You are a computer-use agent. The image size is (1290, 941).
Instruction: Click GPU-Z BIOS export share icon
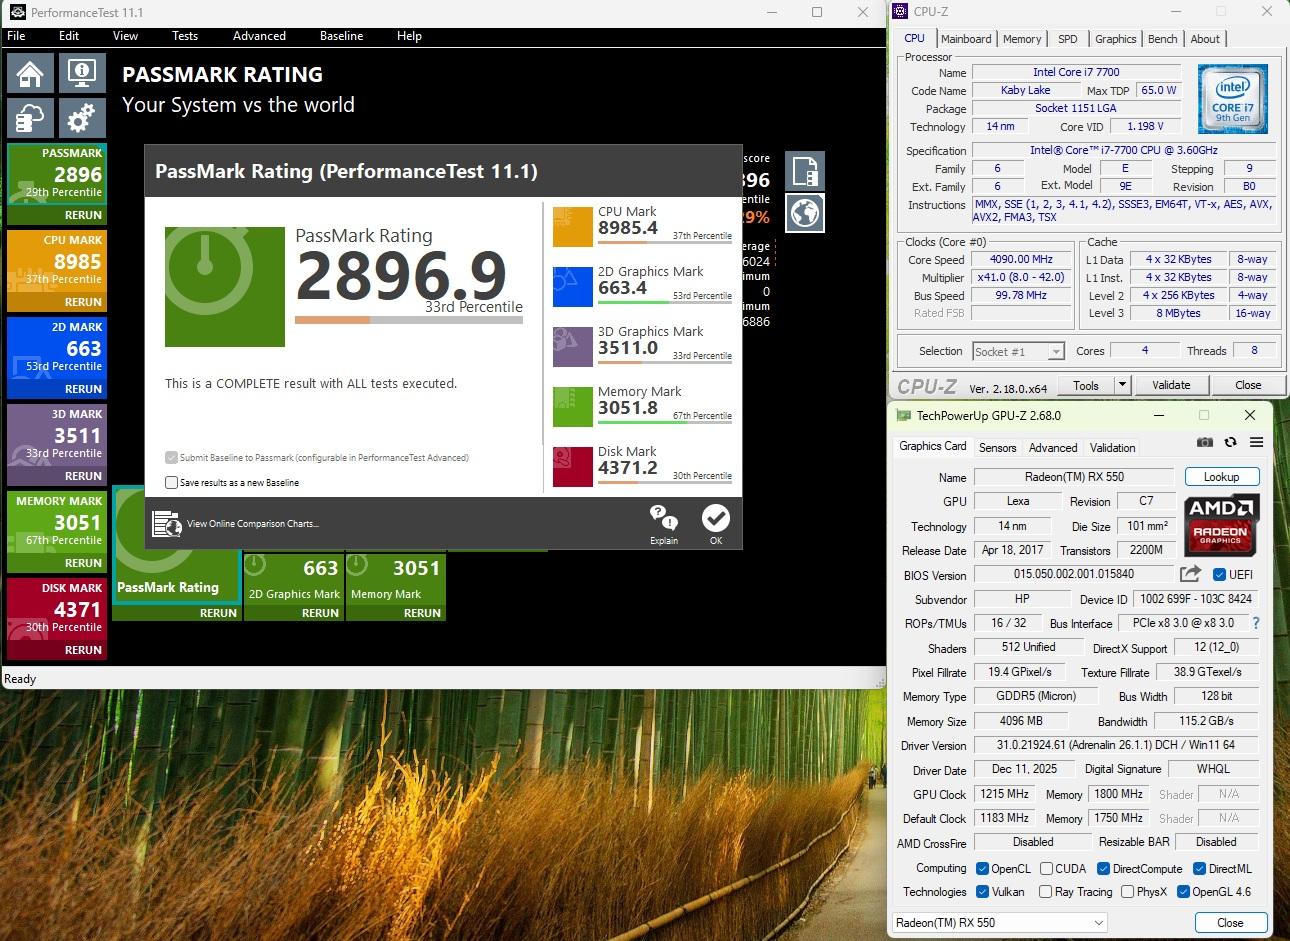click(1190, 574)
